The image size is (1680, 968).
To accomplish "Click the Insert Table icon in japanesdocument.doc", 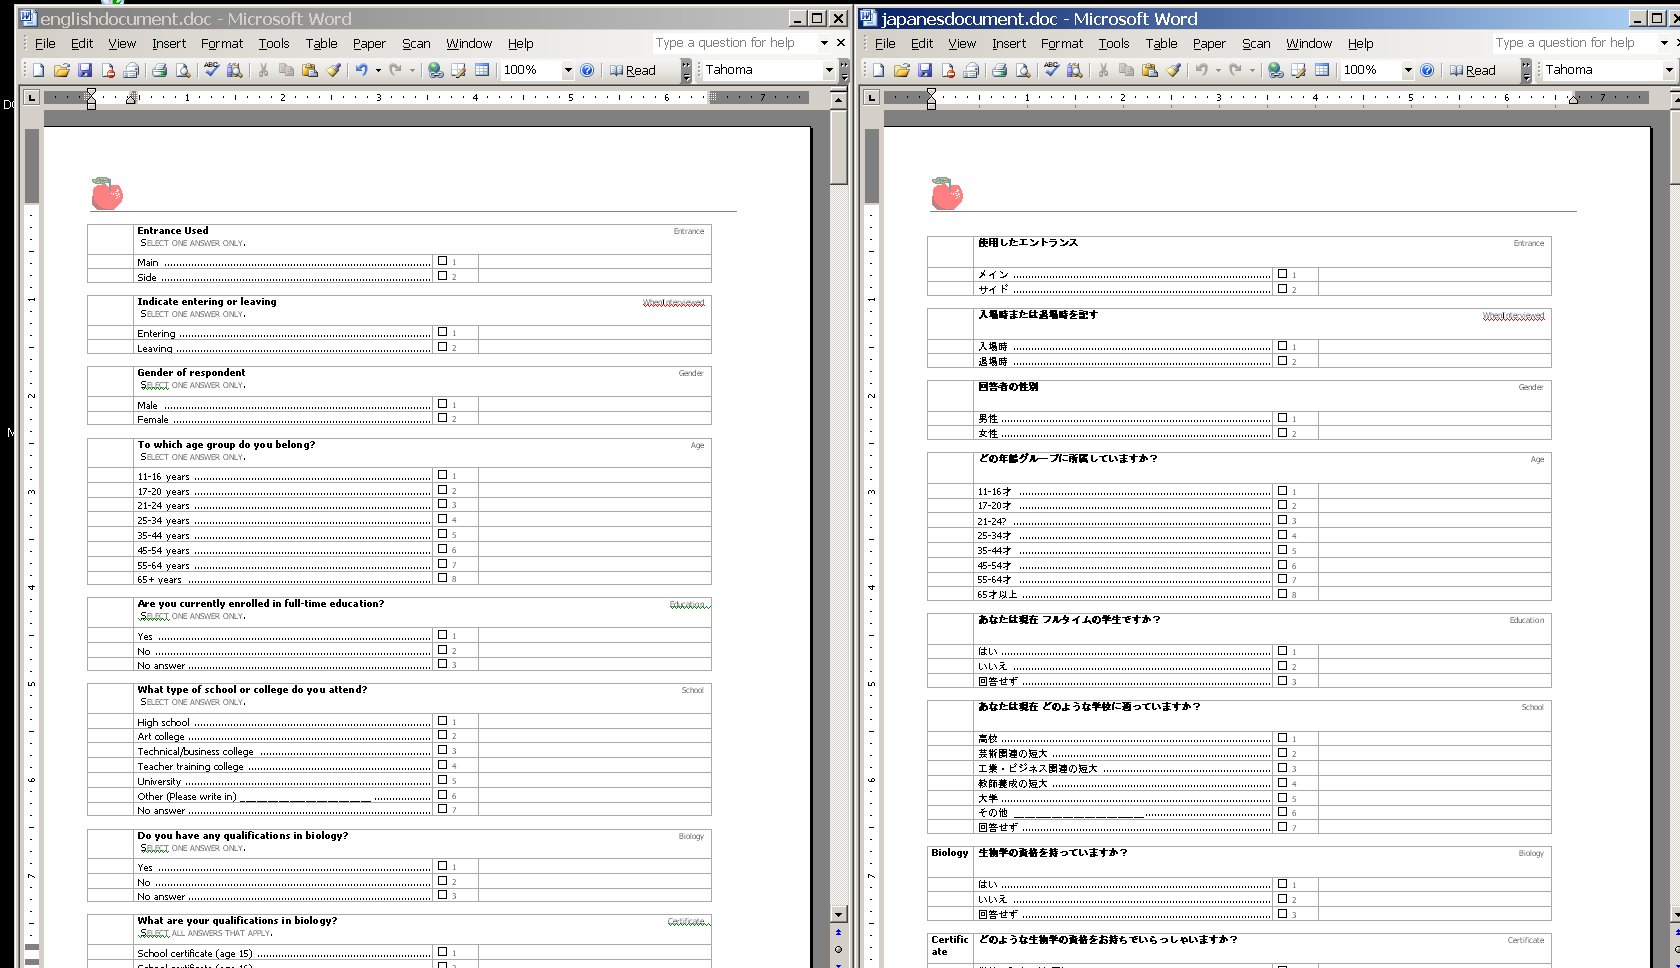I will tap(1322, 70).
